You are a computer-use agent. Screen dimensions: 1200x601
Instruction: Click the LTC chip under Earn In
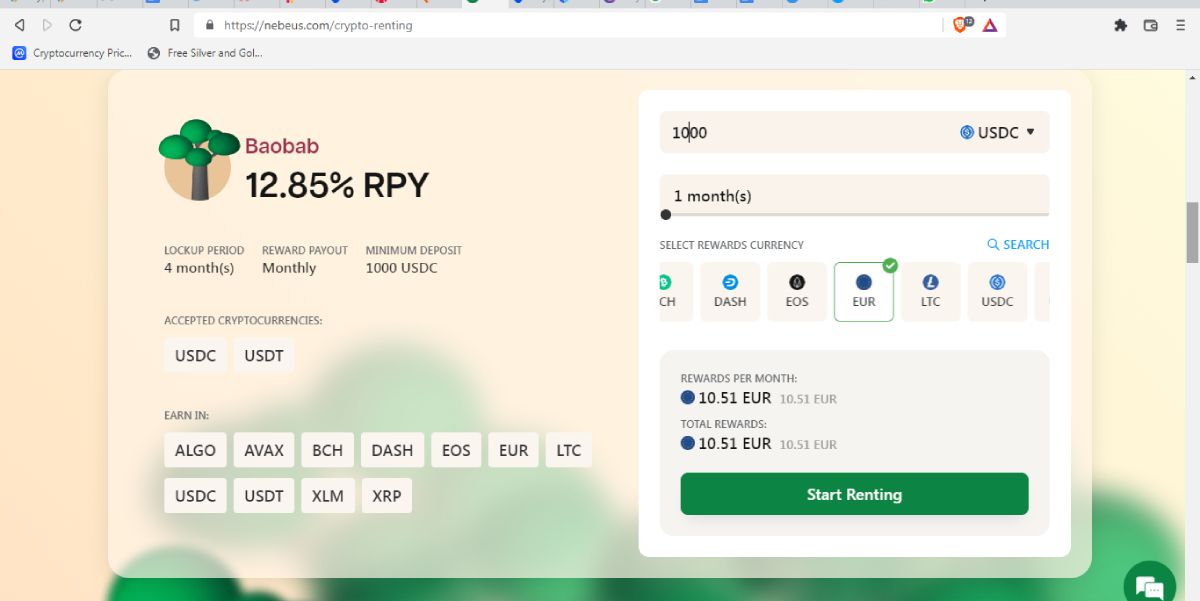pyautogui.click(x=569, y=450)
